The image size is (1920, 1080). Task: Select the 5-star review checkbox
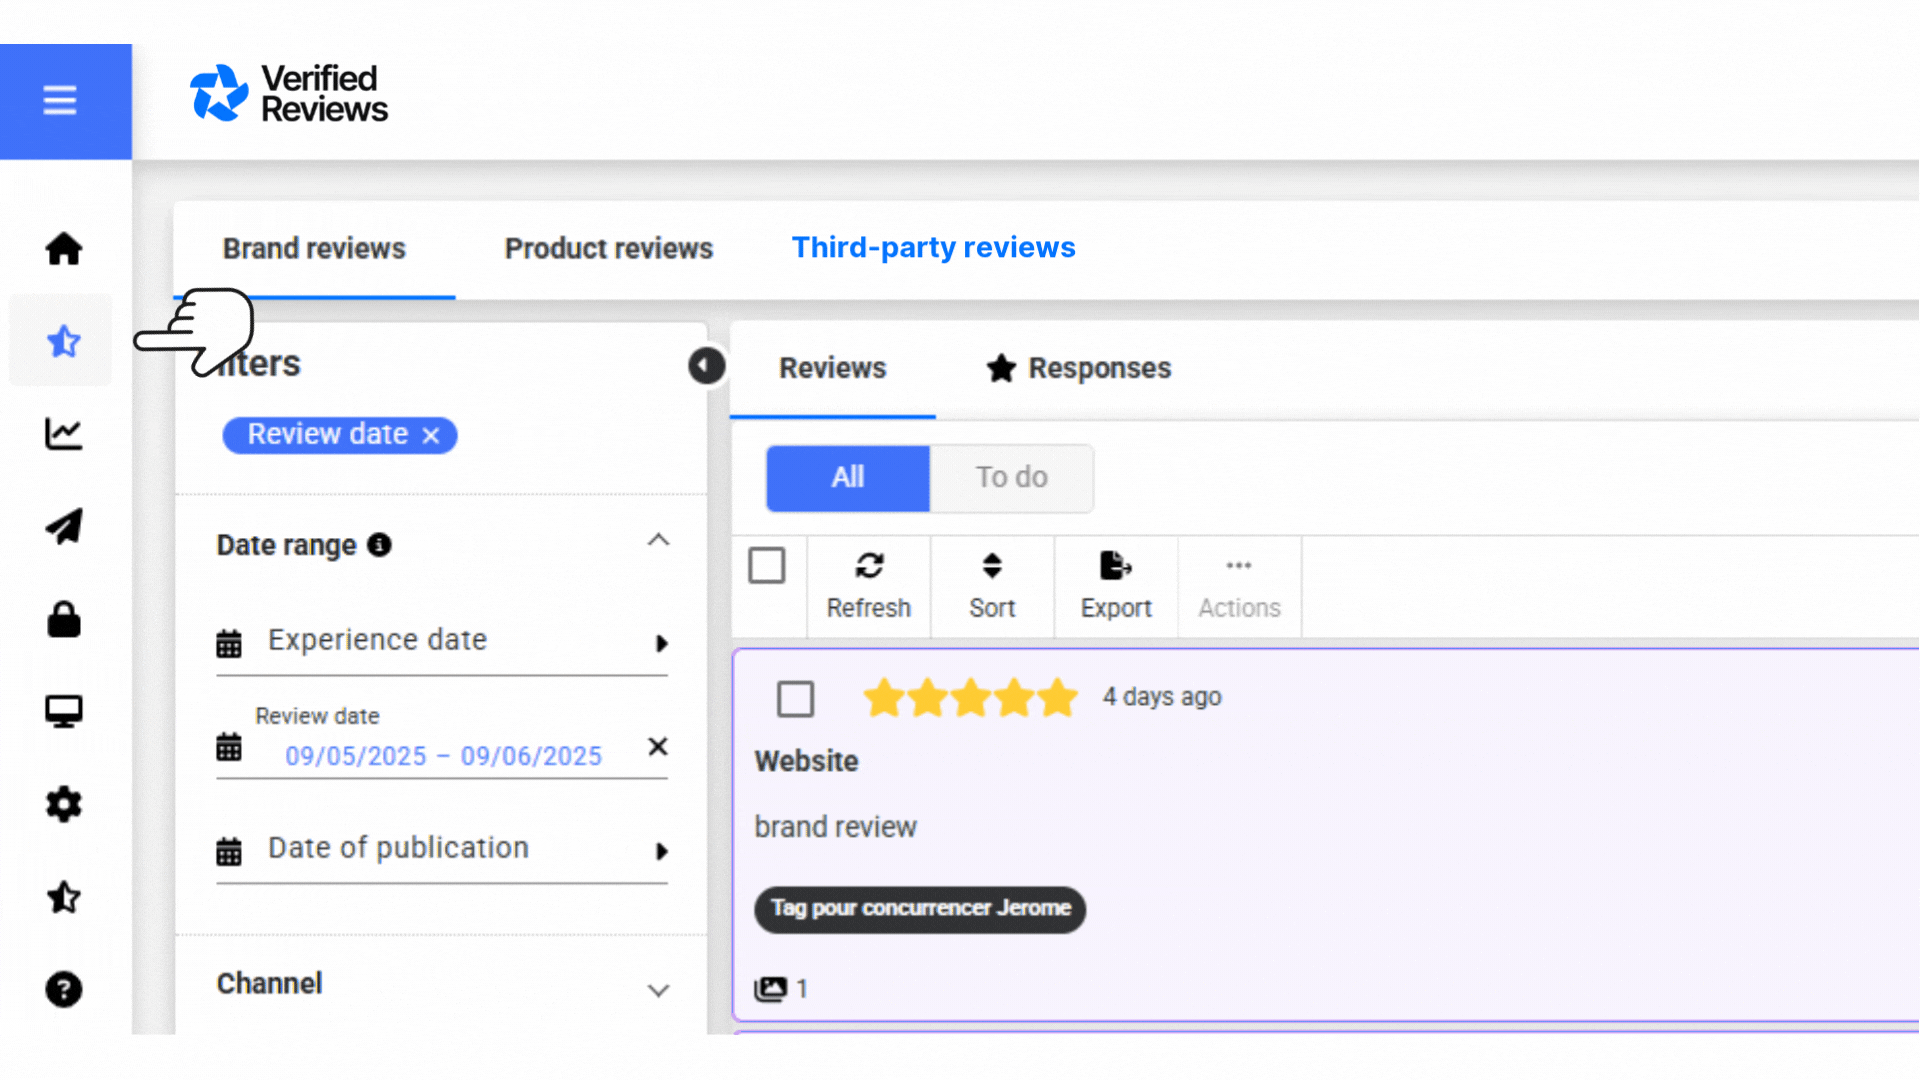pyautogui.click(x=795, y=698)
